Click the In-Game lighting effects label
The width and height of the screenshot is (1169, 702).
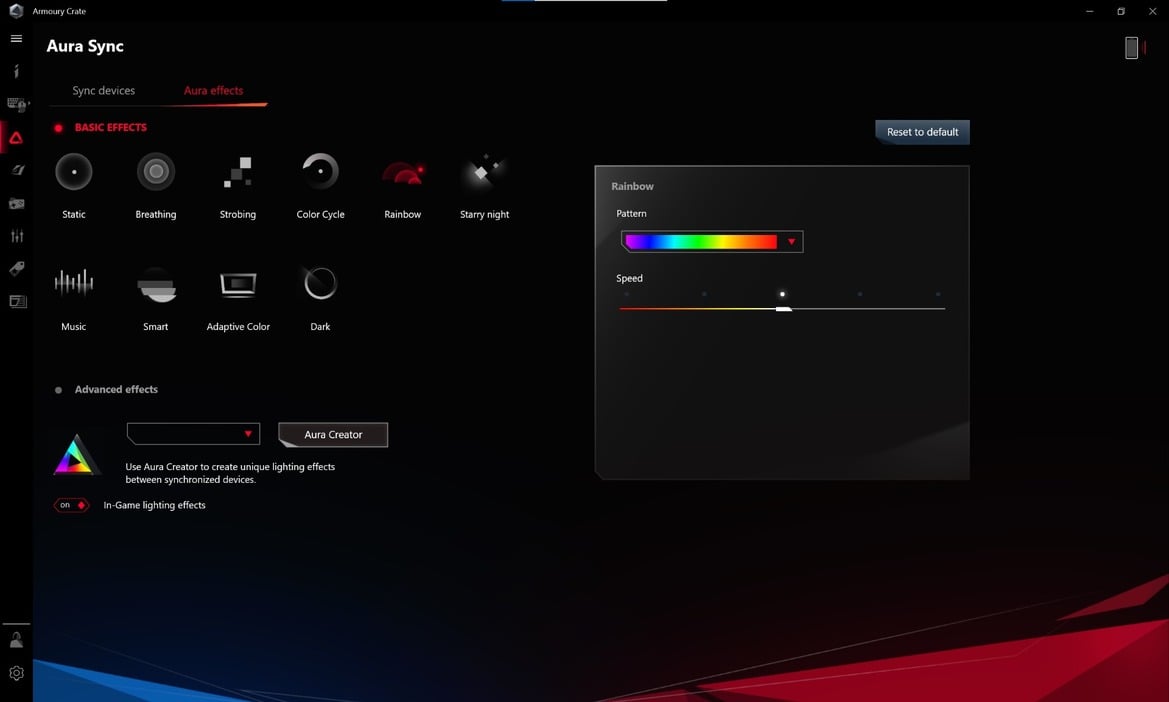pyautogui.click(x=154, y=505)
